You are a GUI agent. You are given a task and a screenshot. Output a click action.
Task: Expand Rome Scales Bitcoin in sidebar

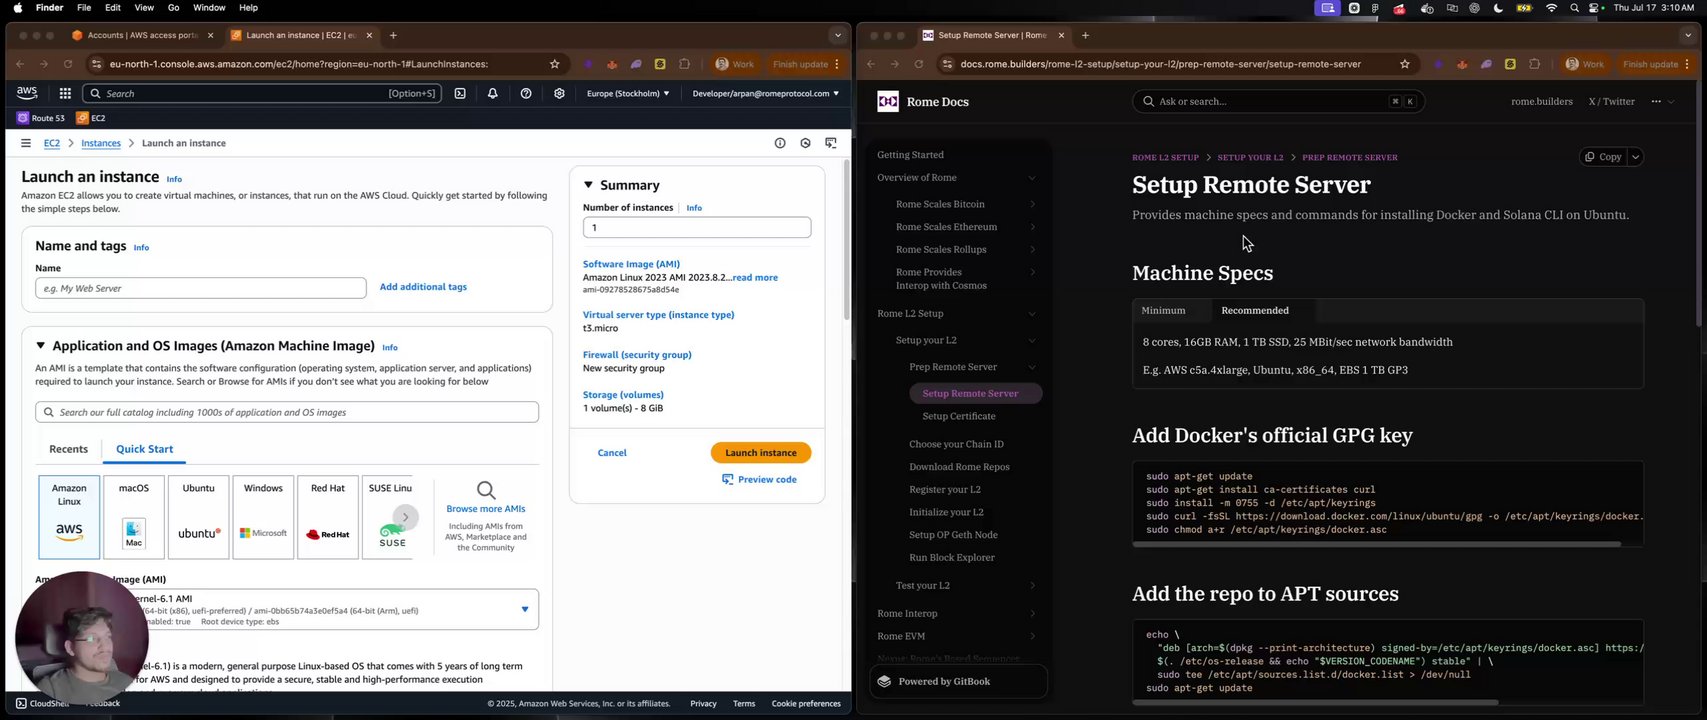[x=1032, y=204]
